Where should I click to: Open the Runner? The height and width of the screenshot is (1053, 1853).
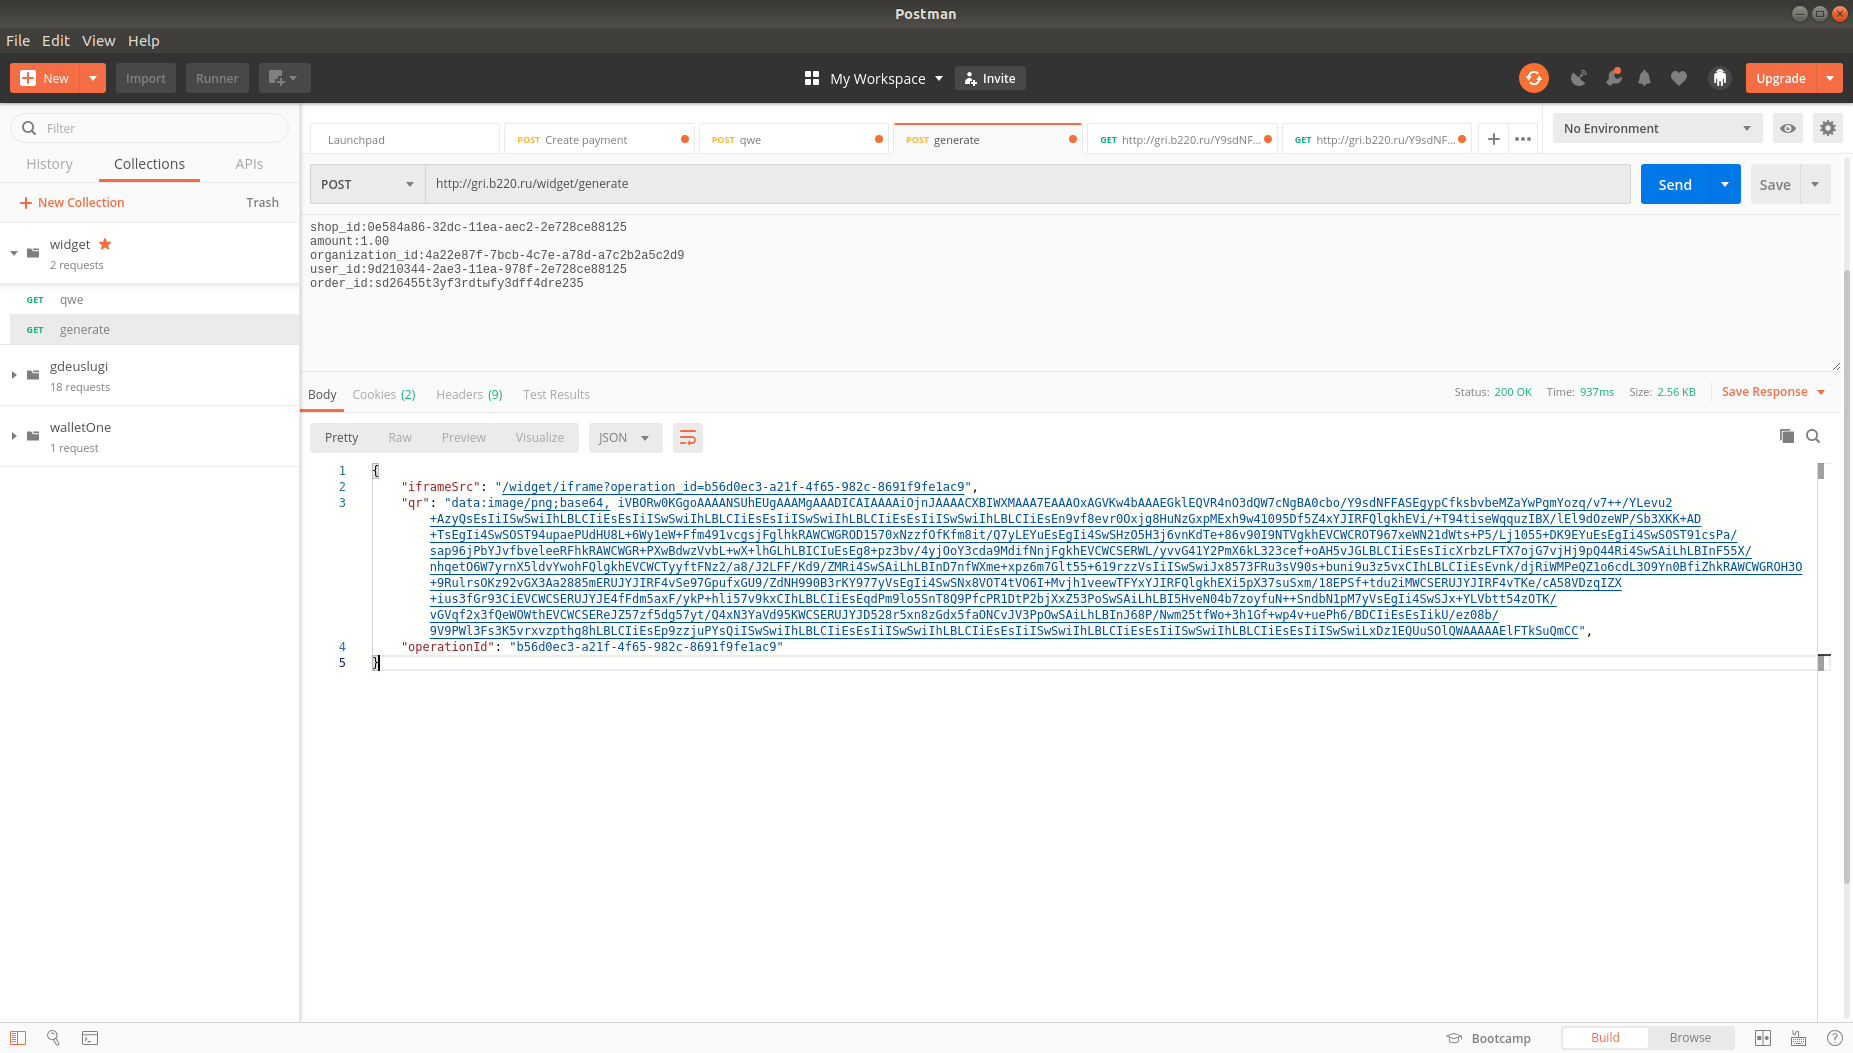pos(217,78)
